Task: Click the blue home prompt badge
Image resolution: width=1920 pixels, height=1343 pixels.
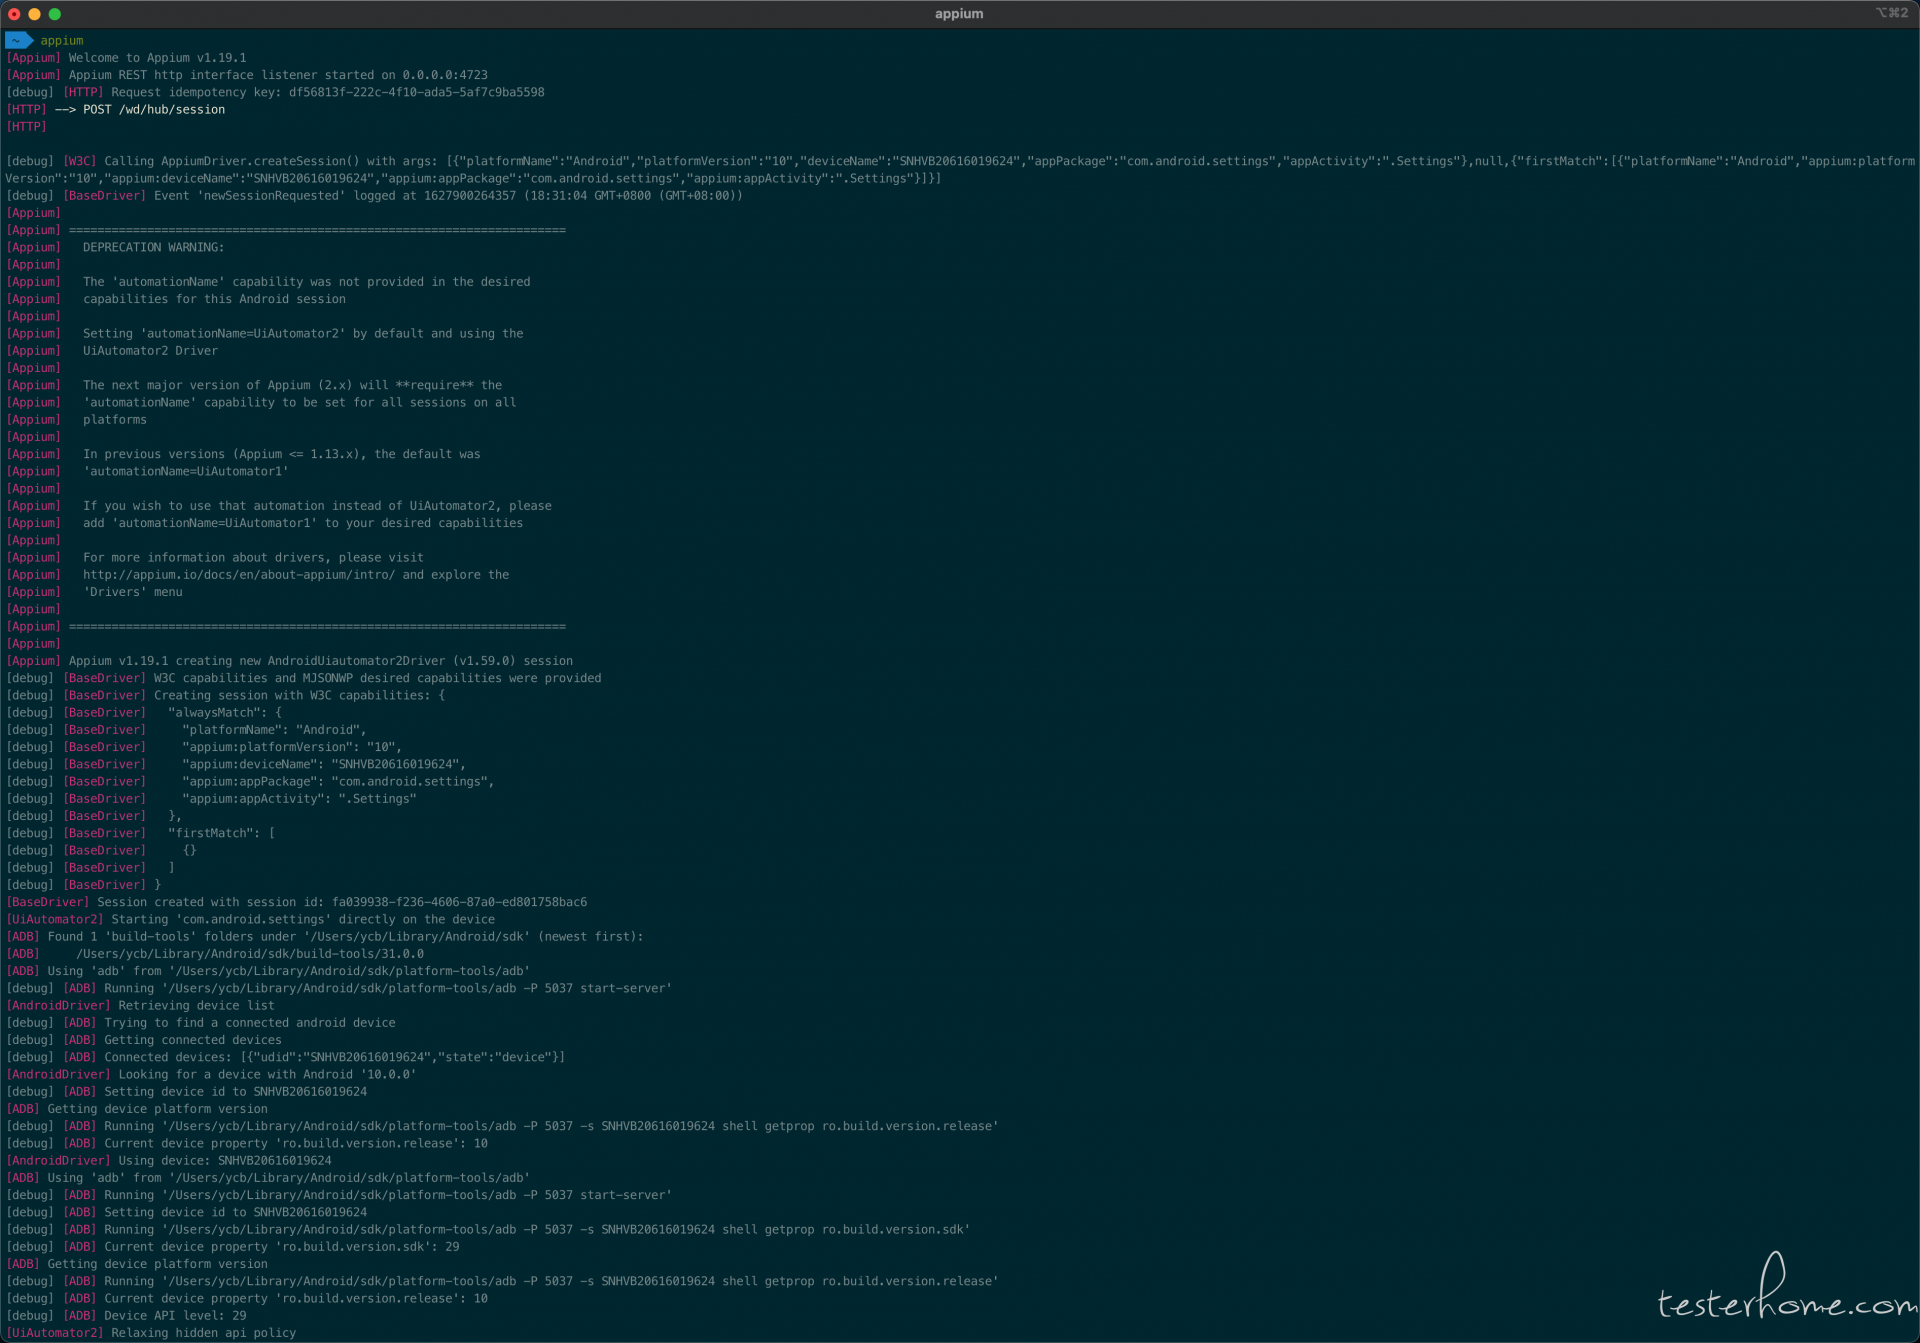Action: (x=19, y=41)
